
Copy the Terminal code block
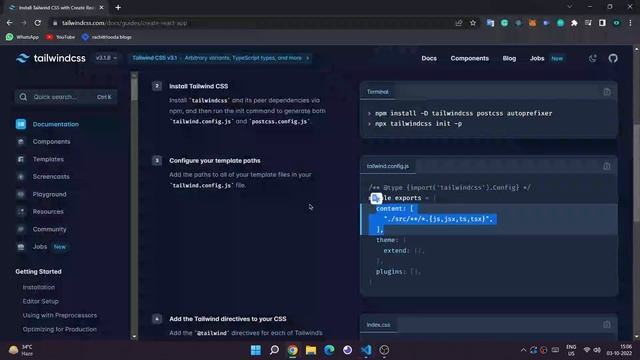607,92
